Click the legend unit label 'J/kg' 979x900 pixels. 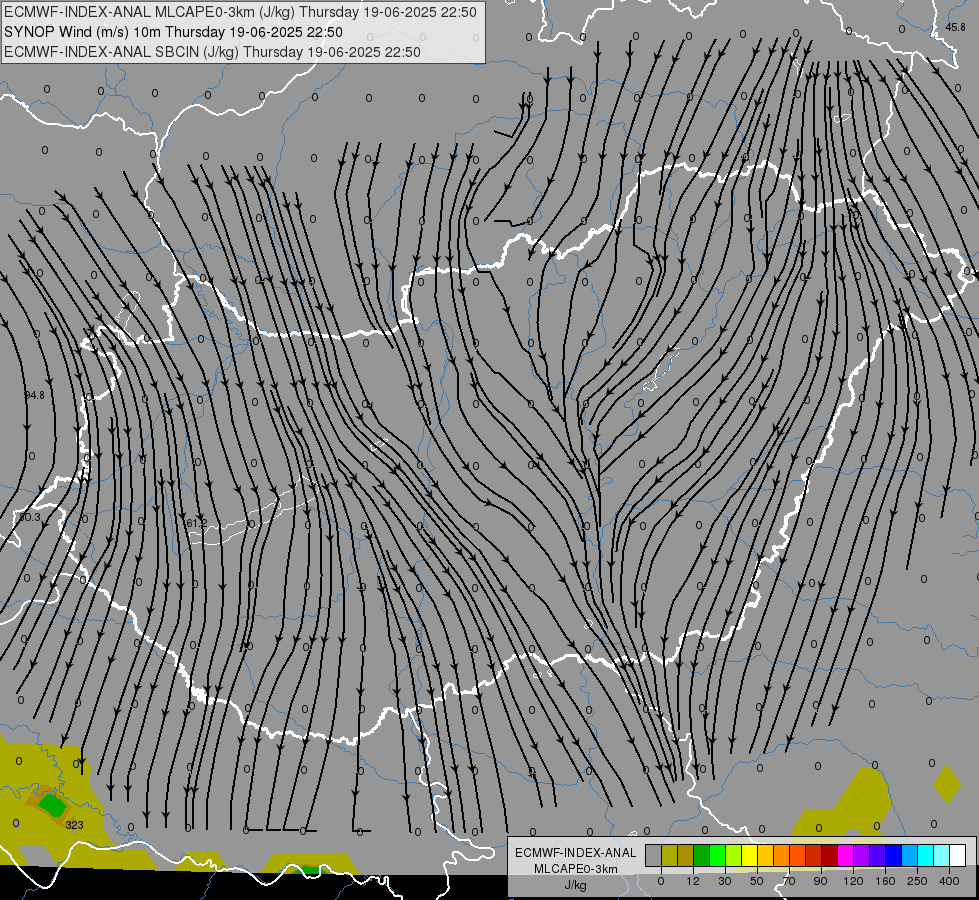click(x=575, y=885)
